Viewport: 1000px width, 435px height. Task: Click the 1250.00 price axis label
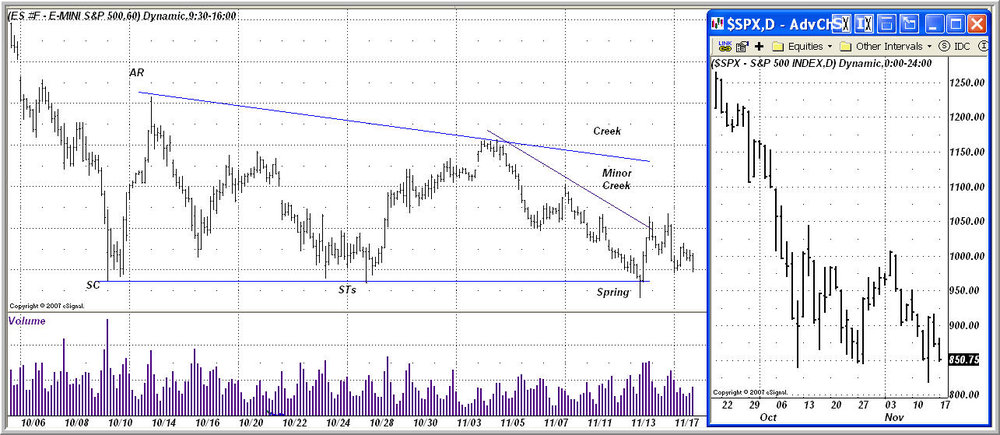click(x=965, y=83)
